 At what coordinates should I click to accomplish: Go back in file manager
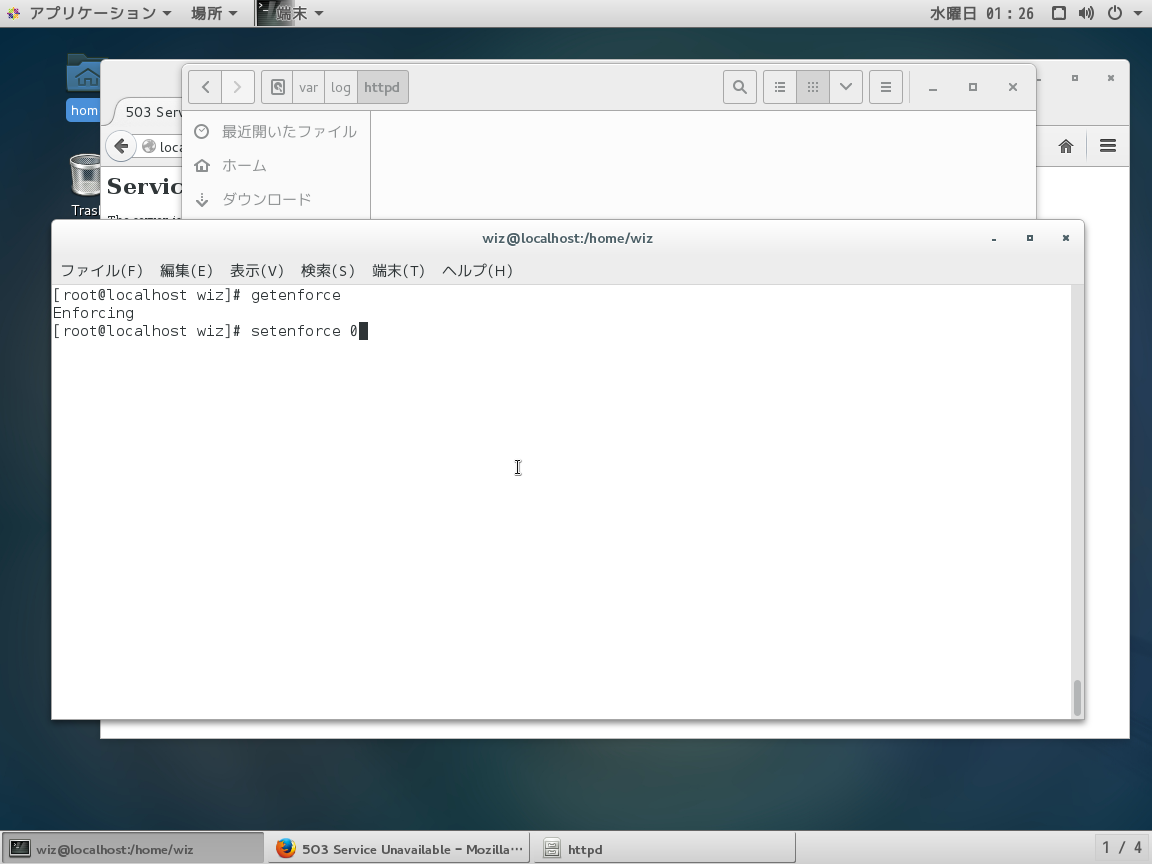click(206, 87)
